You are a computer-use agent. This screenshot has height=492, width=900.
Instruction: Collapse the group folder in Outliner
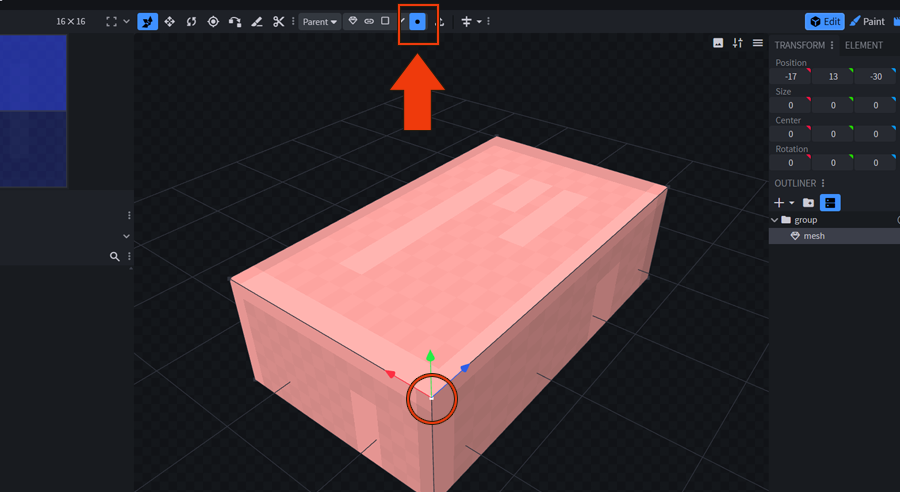pyautogui.click(x=774, y=220)
